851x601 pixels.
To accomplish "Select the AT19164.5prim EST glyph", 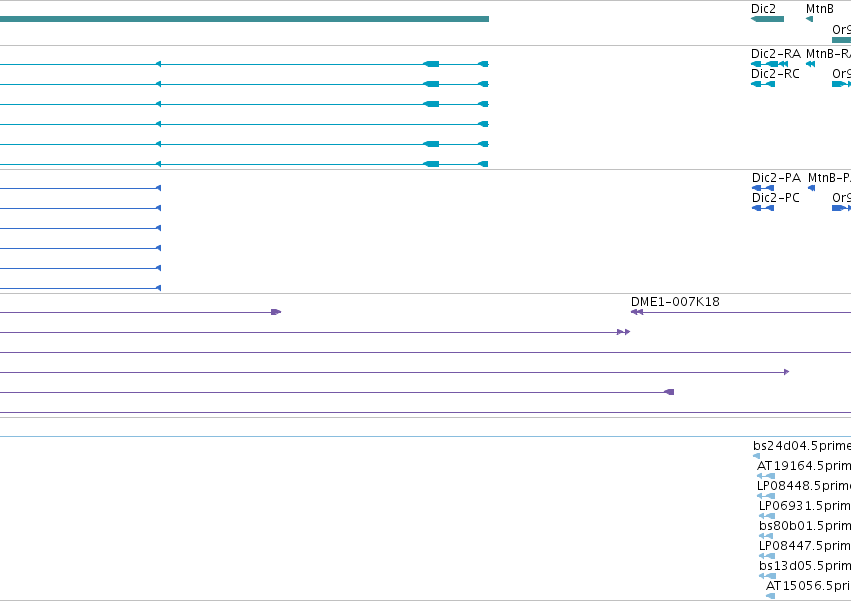I will pyautogui.click(x=766, y=476).
